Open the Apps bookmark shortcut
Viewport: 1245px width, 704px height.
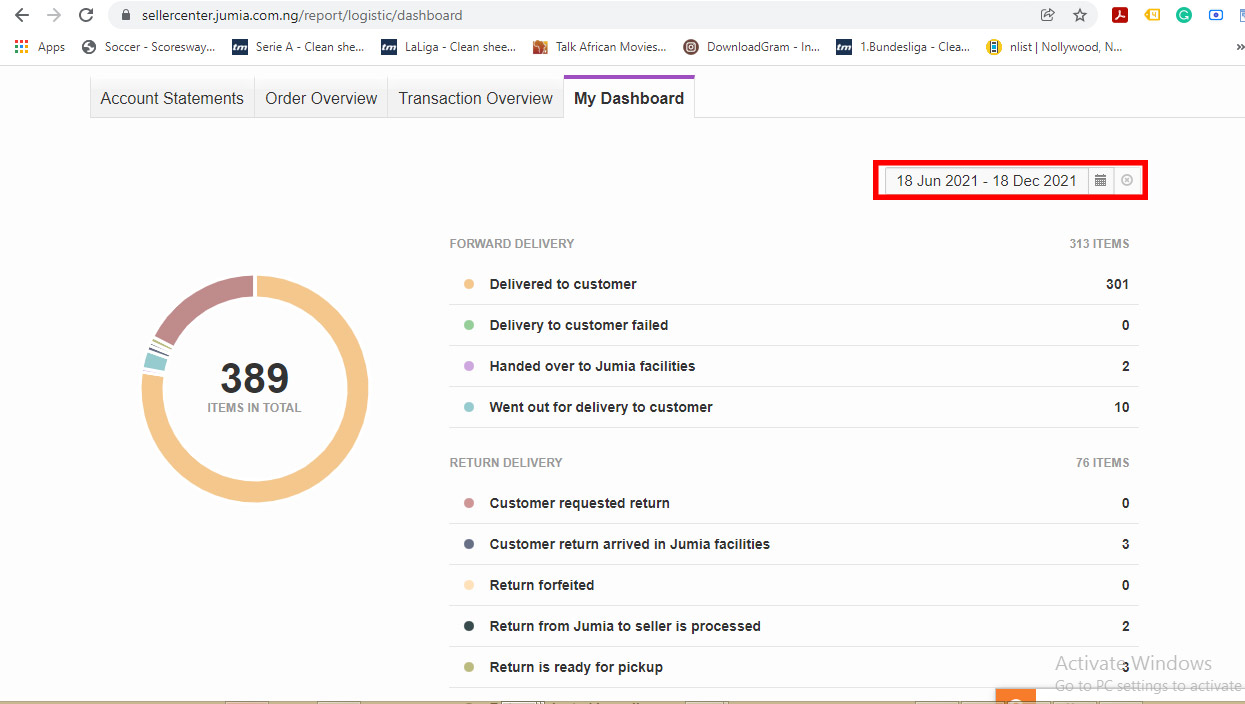click(40, 47)
